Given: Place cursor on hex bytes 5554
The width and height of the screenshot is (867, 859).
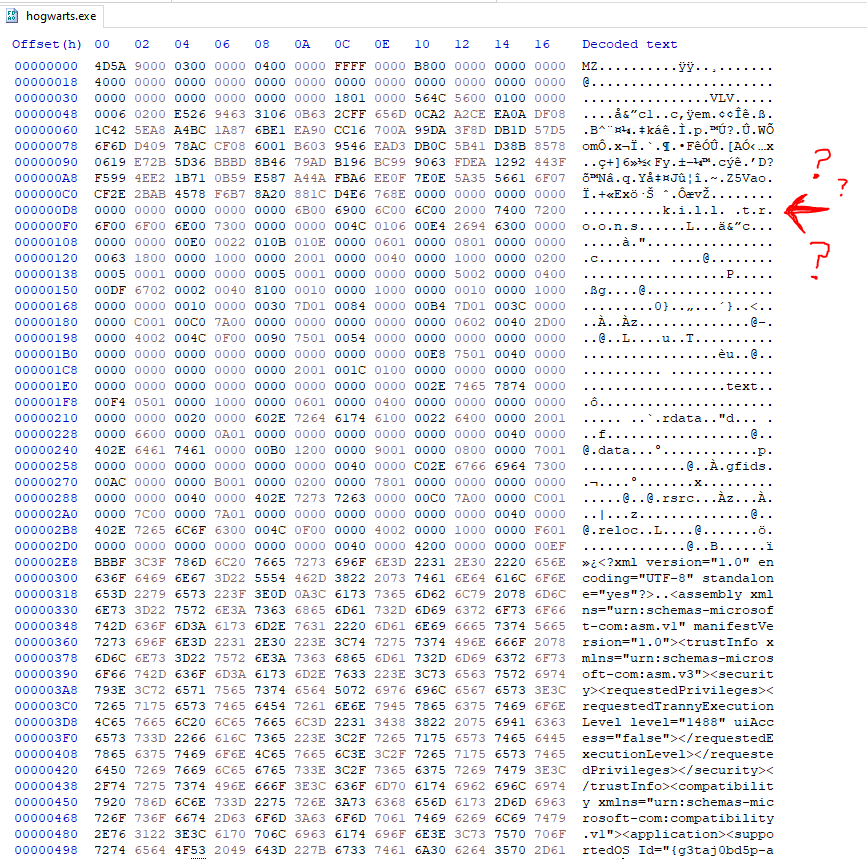Looking at the screenshot, I should point(270,579).
